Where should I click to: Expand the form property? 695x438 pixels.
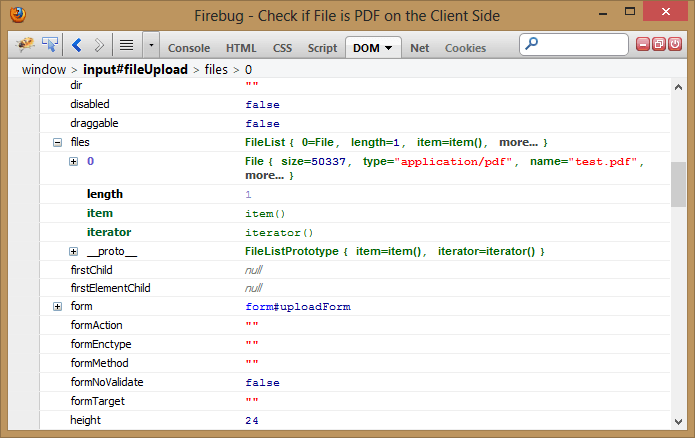57,306
